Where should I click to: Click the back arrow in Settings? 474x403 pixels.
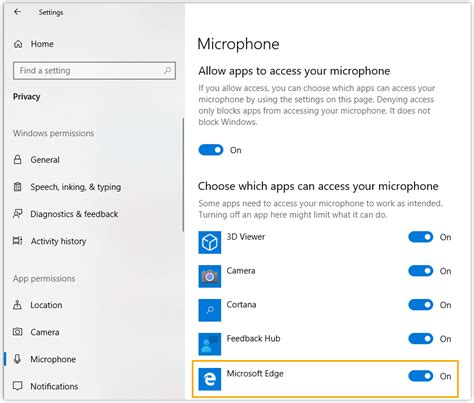17,12
